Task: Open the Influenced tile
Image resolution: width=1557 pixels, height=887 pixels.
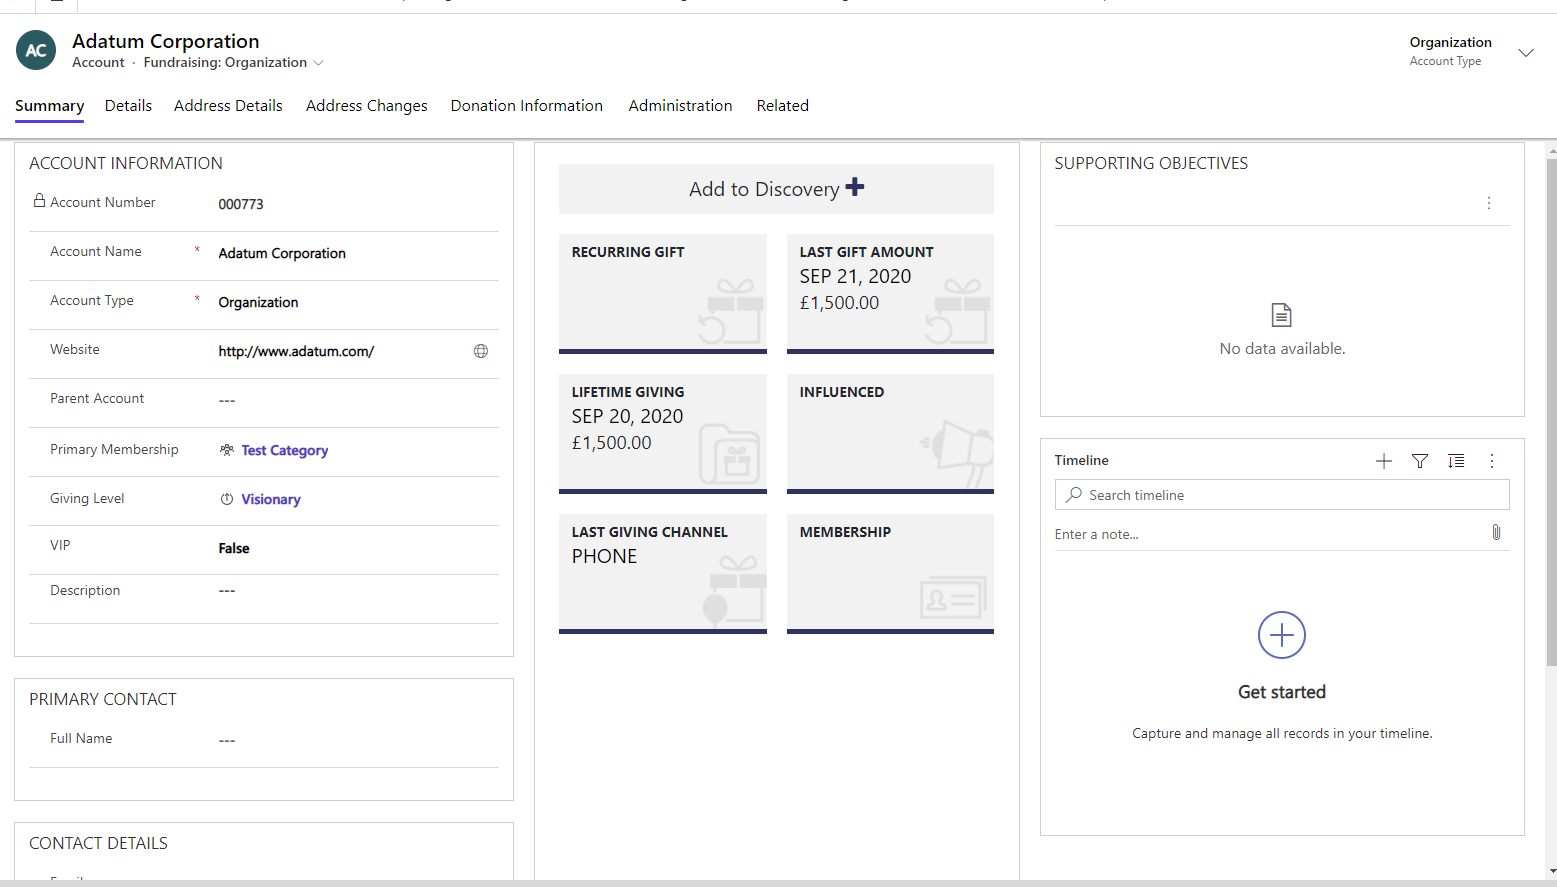Action: pos(890,434)
